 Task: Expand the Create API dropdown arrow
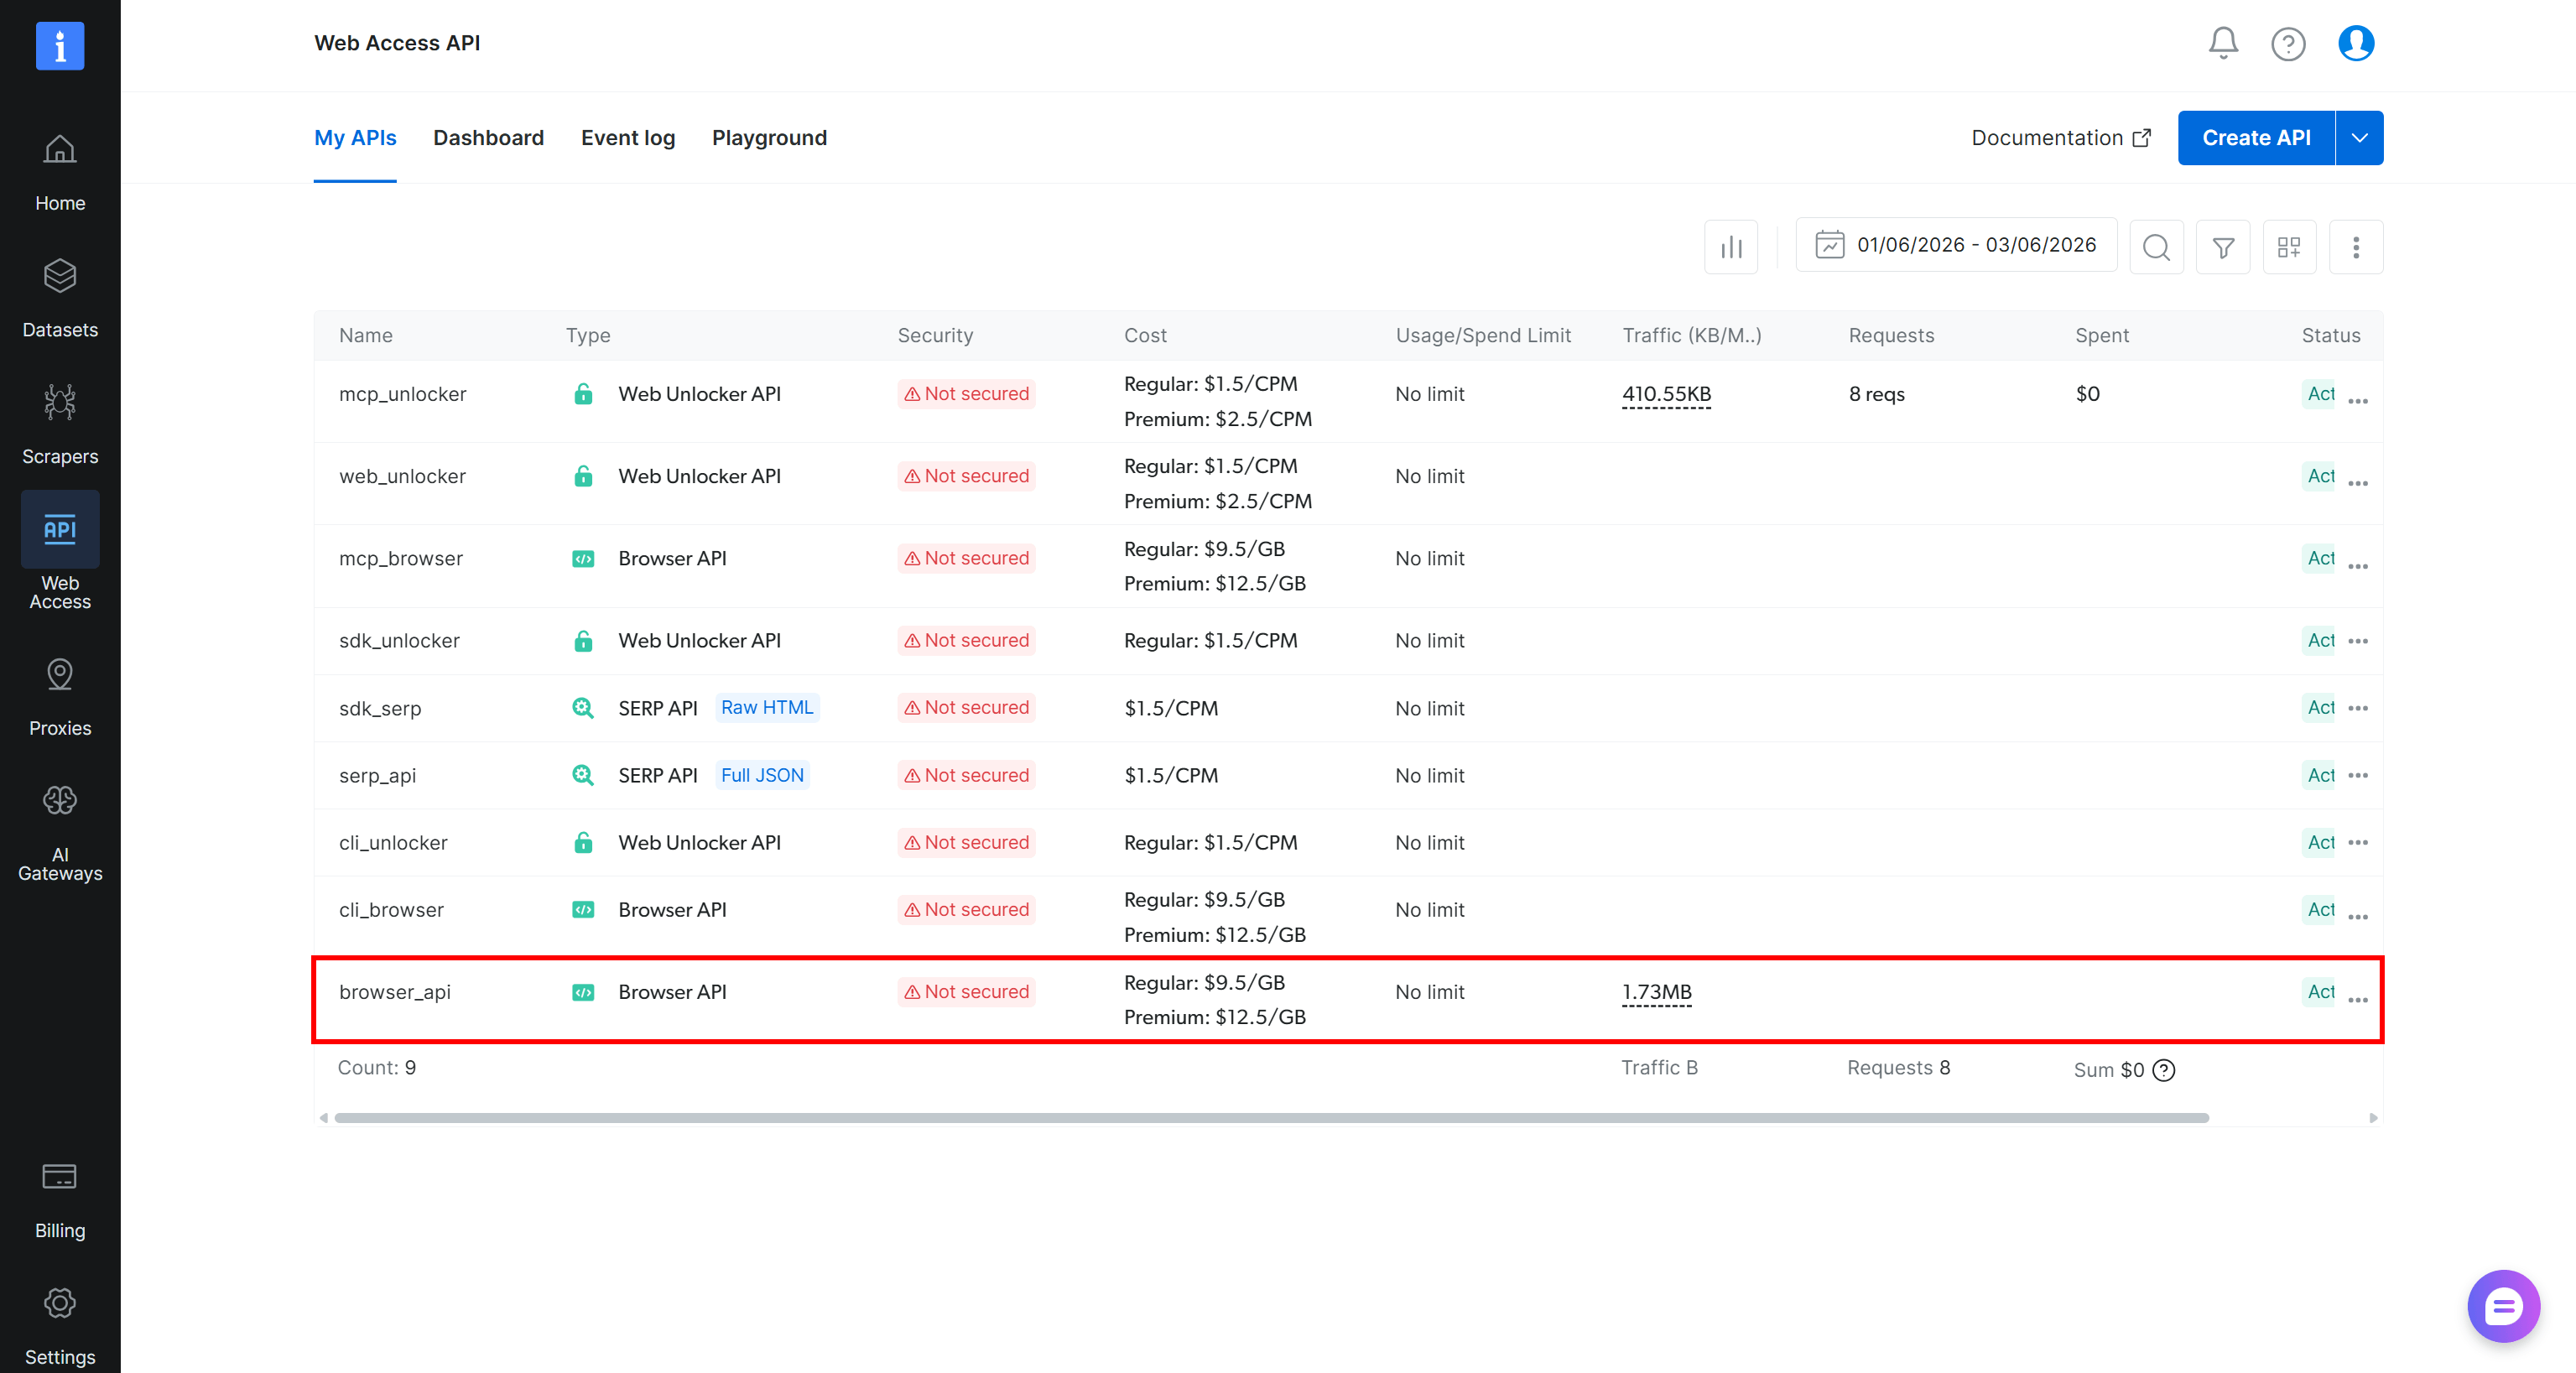[2359, 138]
